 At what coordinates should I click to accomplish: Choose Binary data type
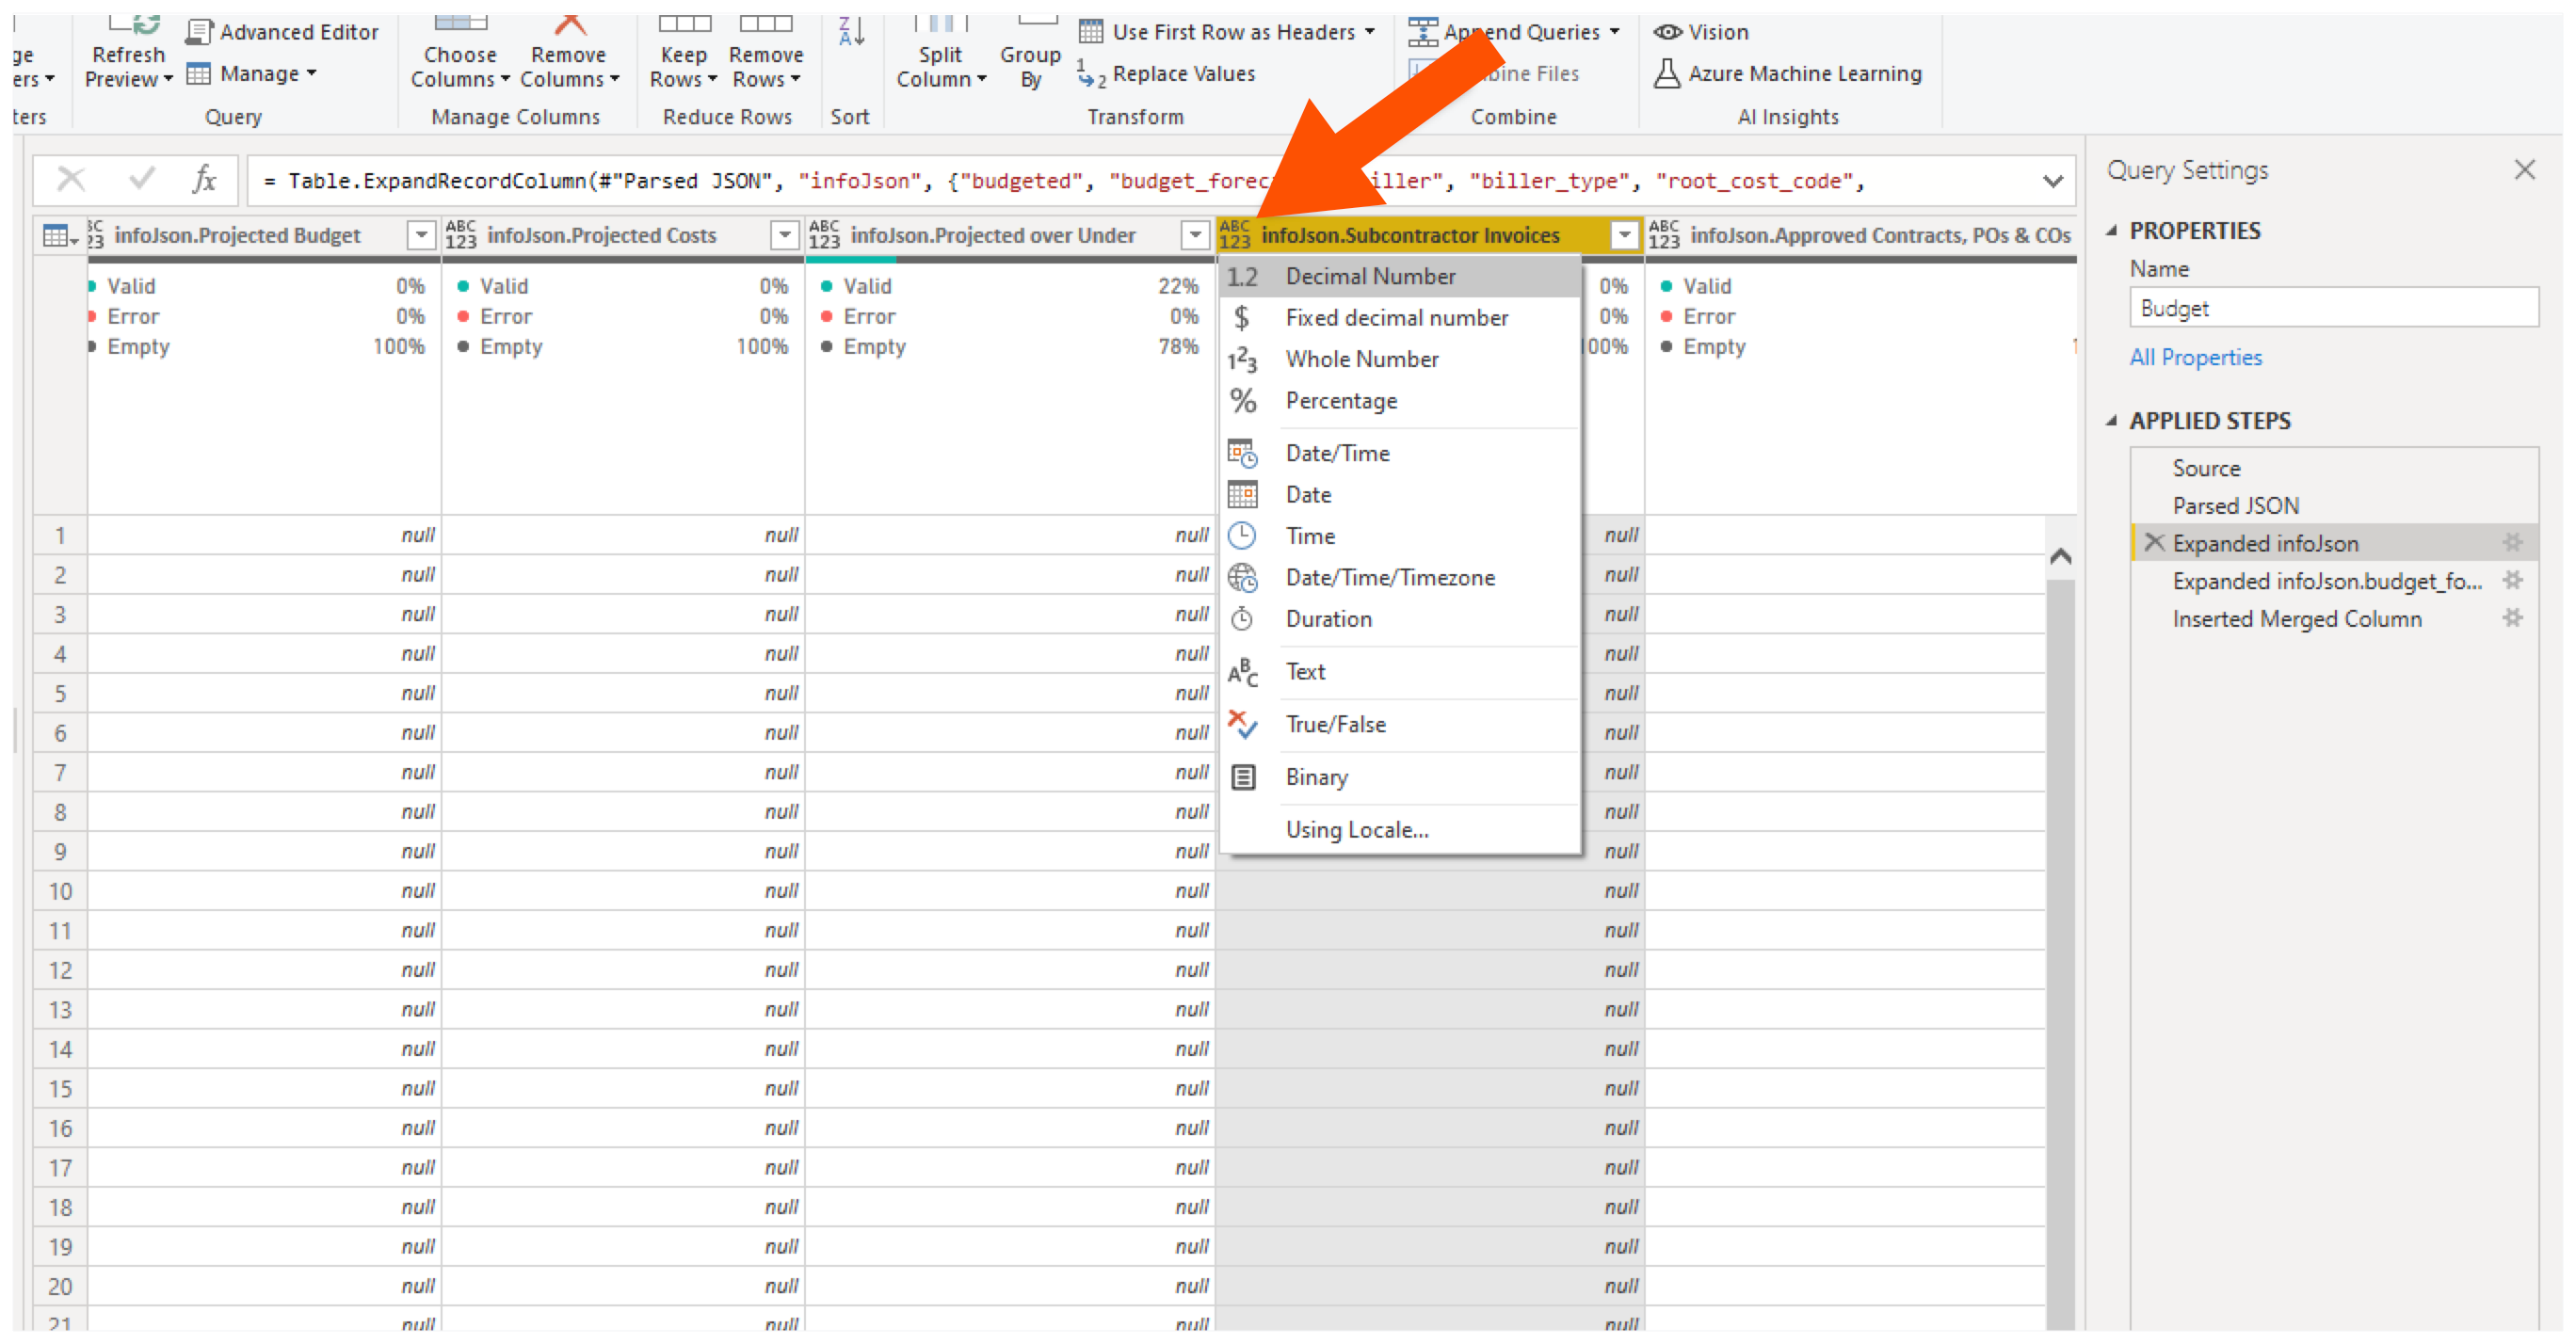tap(1400, 777)
